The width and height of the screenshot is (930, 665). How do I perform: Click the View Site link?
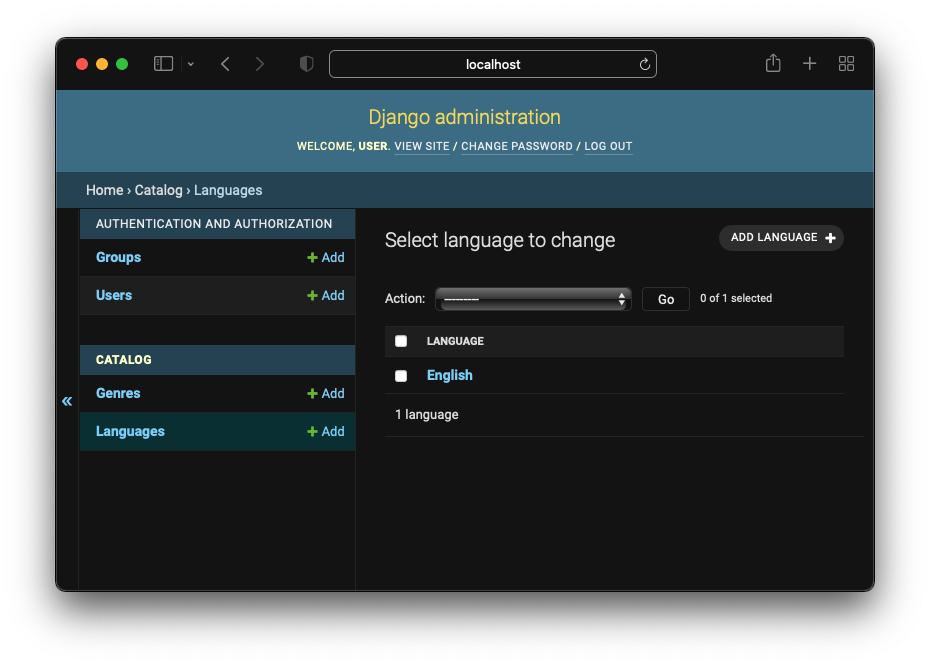(422, 146)
